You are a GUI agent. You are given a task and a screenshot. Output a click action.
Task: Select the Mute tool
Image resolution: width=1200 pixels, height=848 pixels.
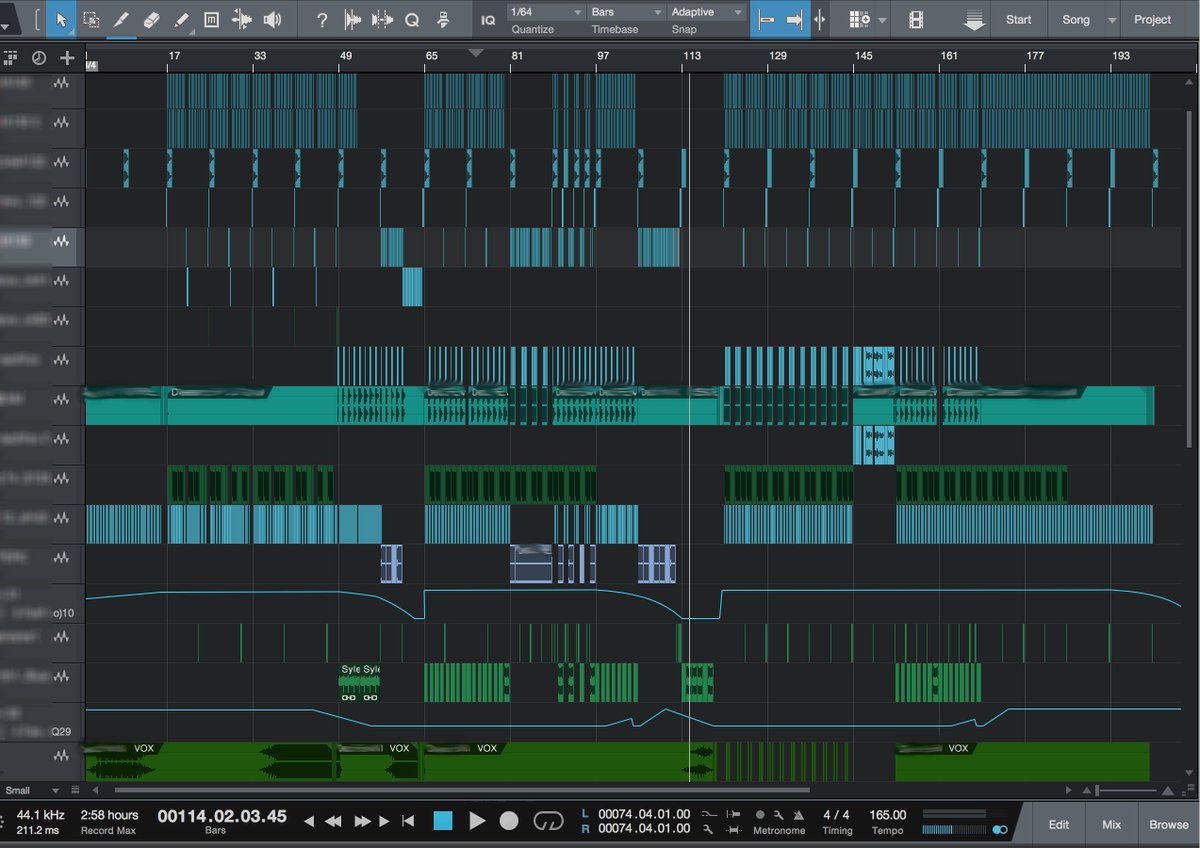(x=211, y=19)
